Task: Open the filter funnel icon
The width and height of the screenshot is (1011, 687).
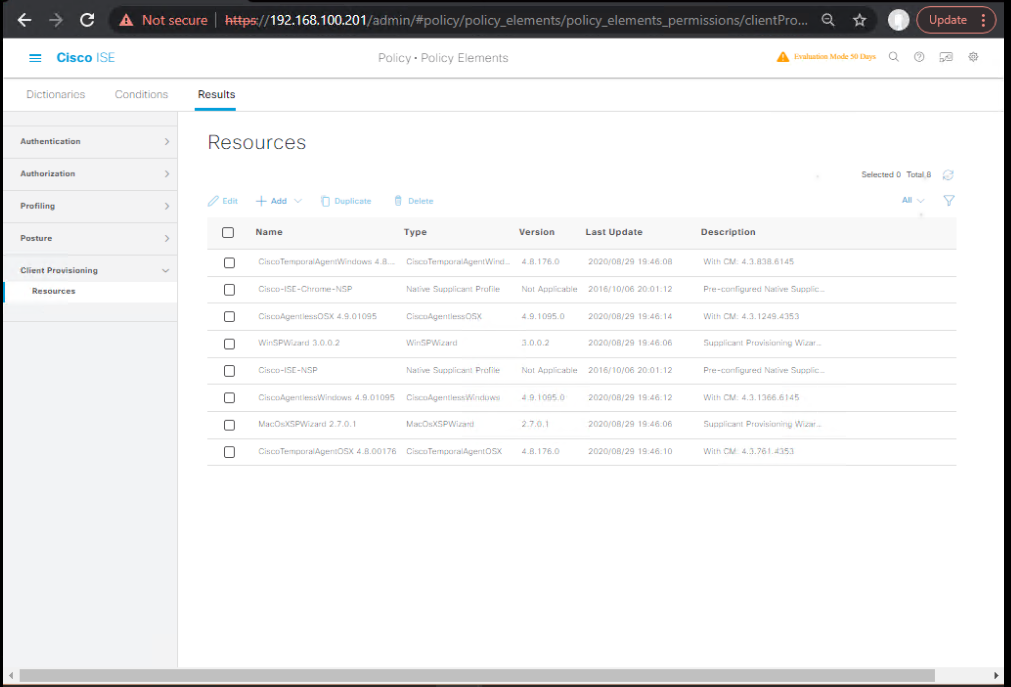Action: [949, 201]
